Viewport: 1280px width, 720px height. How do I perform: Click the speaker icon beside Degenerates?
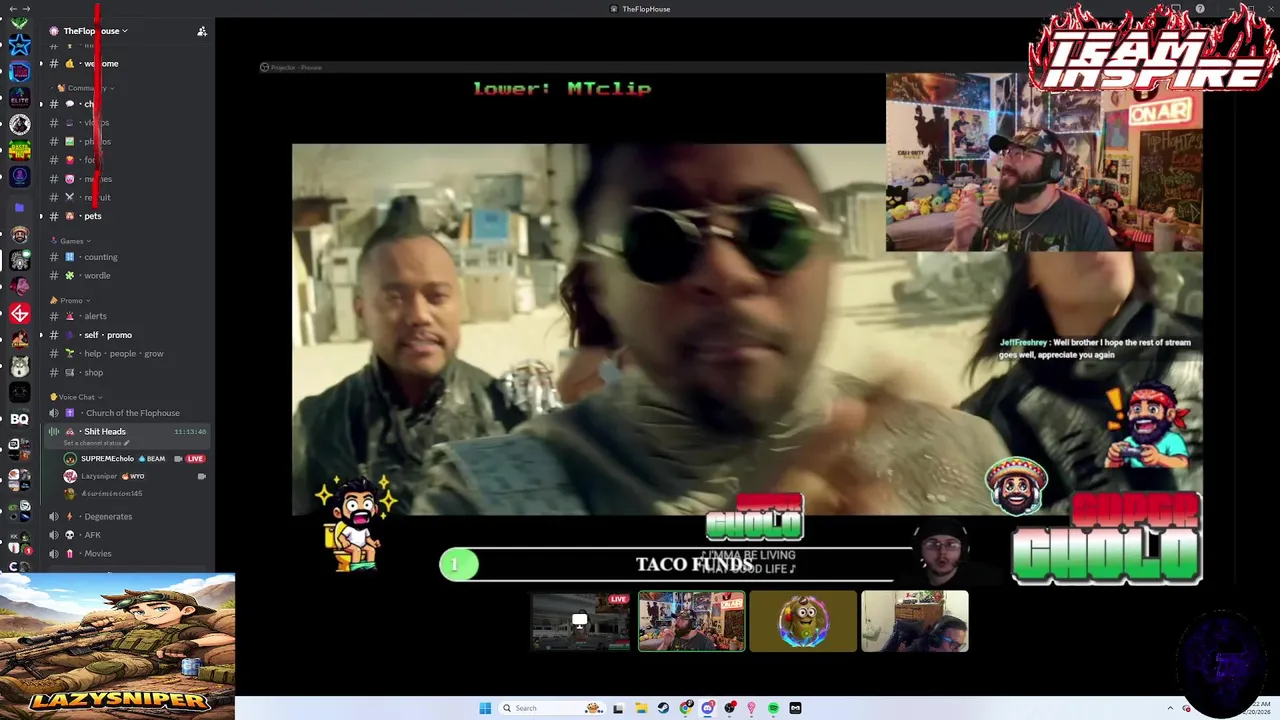[54, 517]
